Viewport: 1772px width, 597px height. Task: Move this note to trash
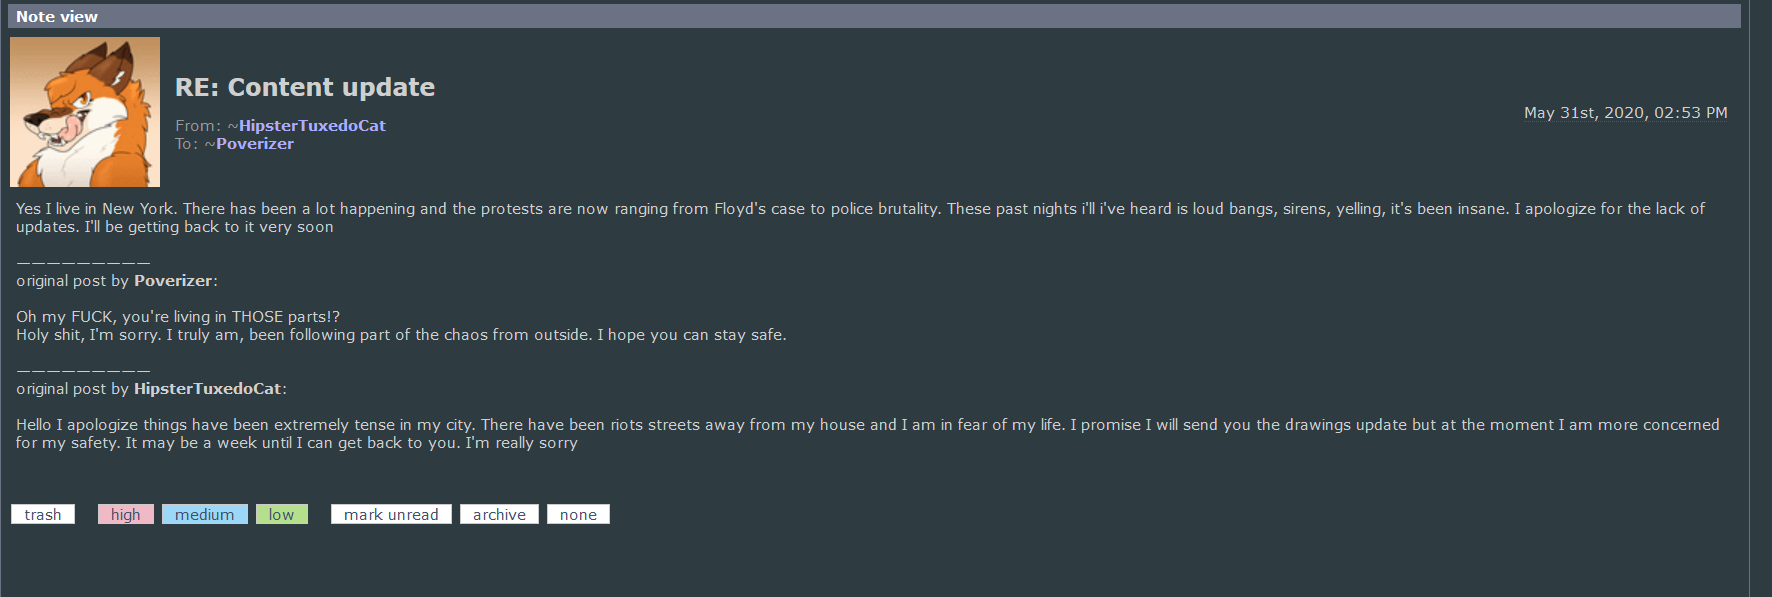(43, 514)
